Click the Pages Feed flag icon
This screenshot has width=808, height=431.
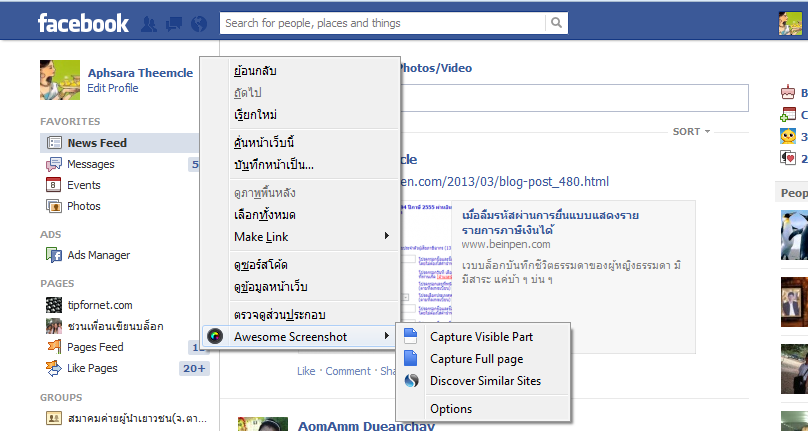click(x=54, y=347)
